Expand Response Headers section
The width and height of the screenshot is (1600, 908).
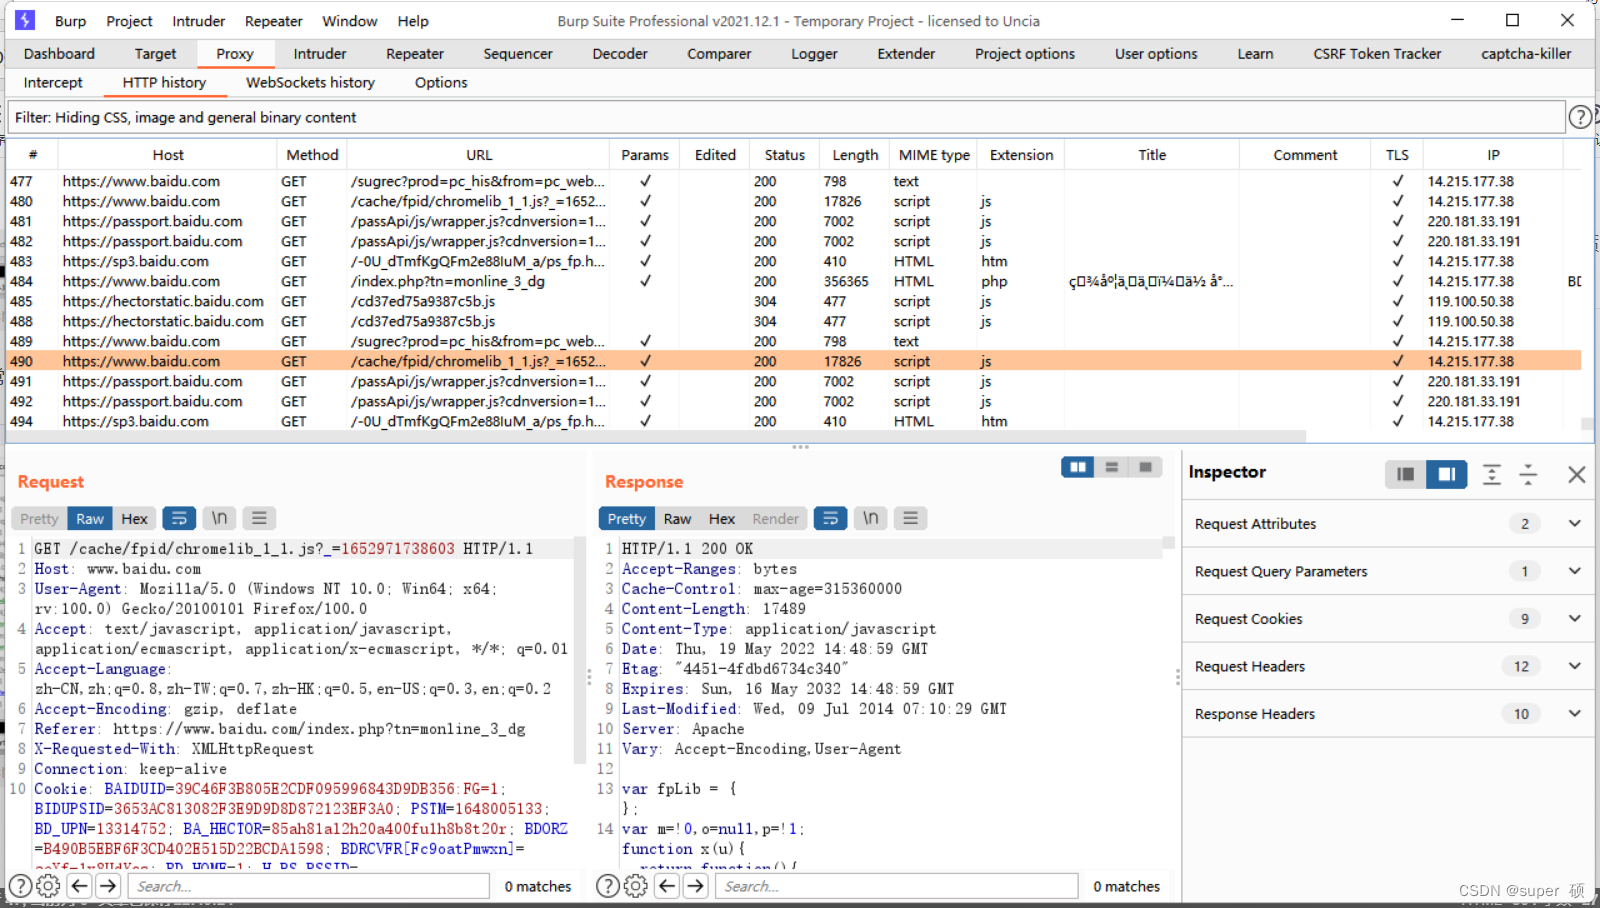[1574, 713]
